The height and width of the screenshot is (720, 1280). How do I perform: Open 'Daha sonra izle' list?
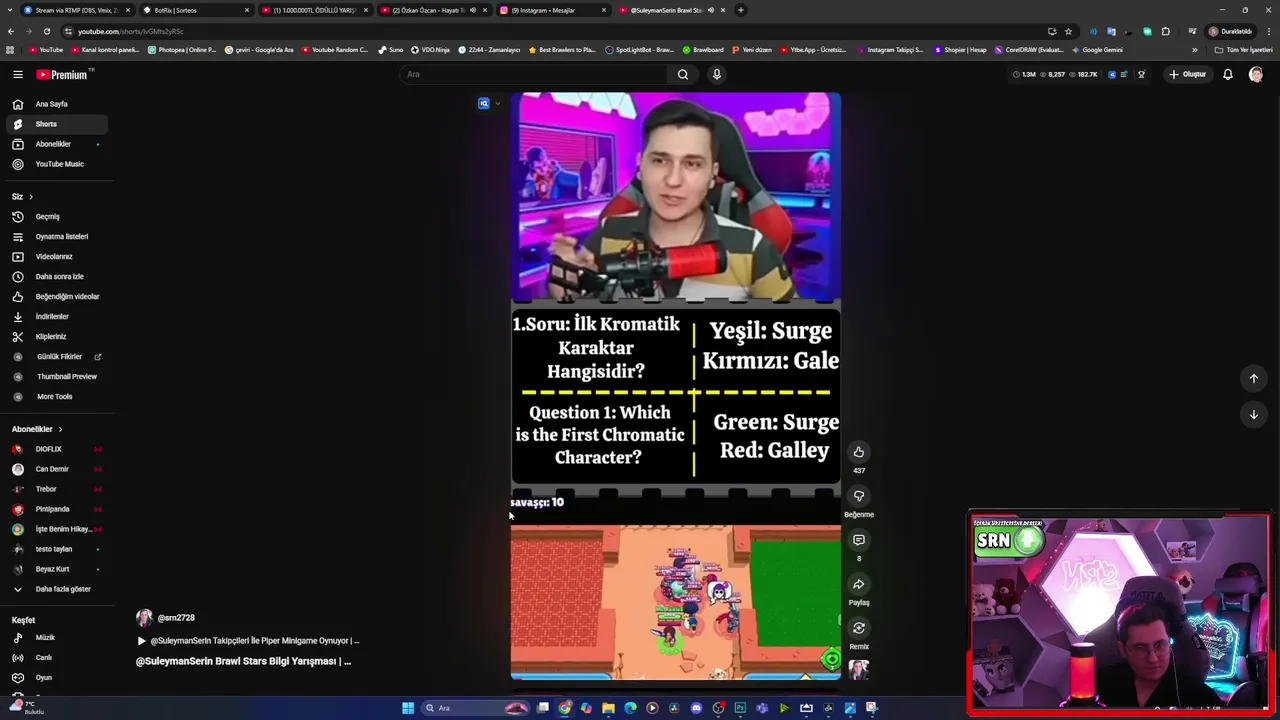pyautogui.click(x=56, y=276)
